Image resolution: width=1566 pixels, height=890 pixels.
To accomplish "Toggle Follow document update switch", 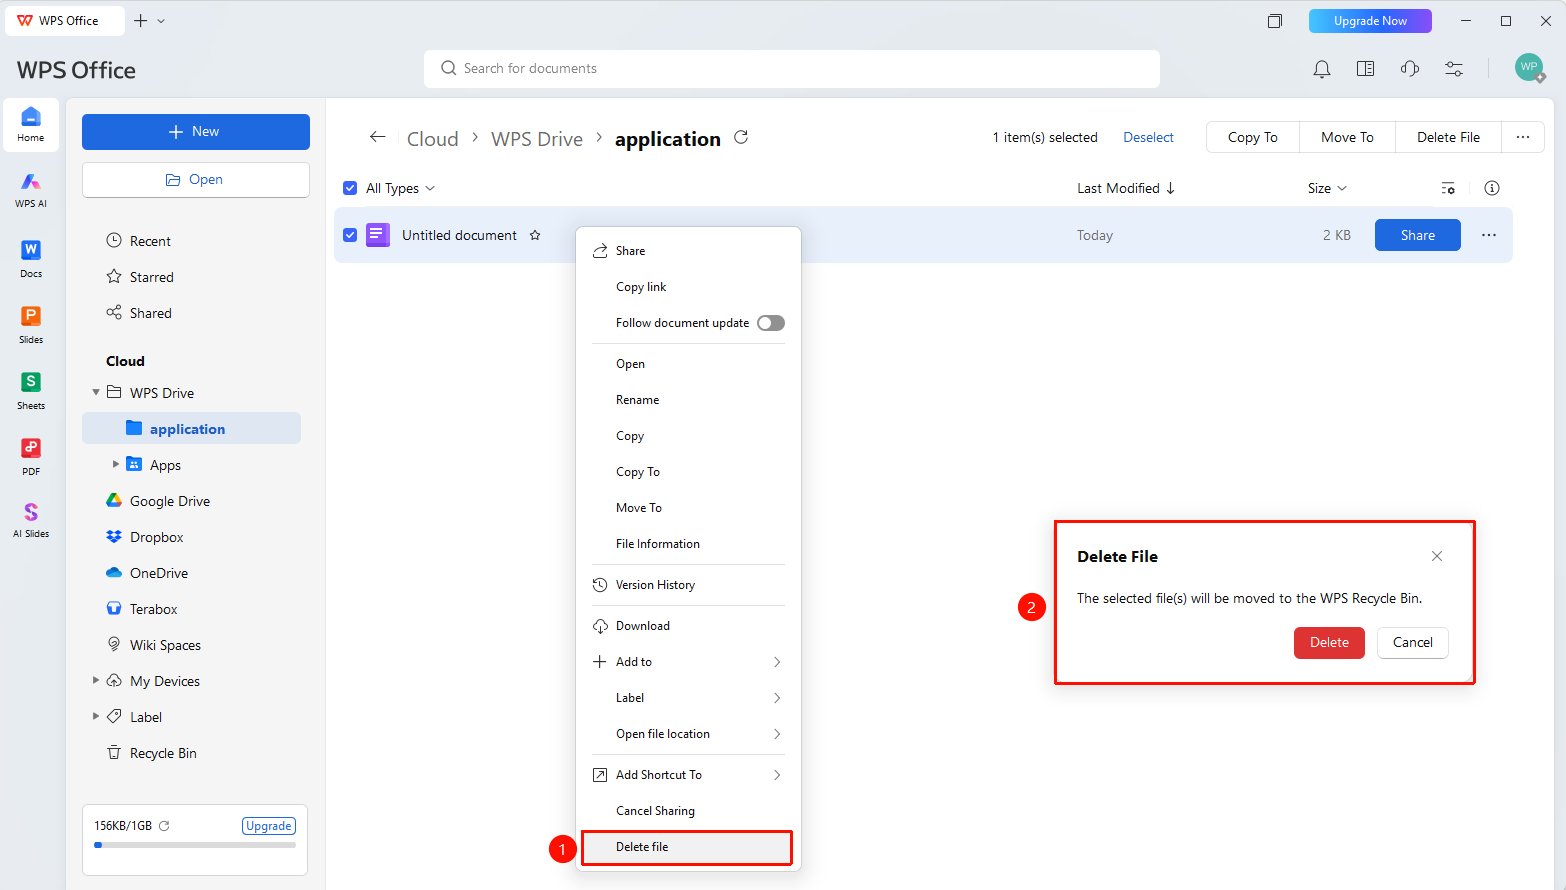I will tap(771, 323).
